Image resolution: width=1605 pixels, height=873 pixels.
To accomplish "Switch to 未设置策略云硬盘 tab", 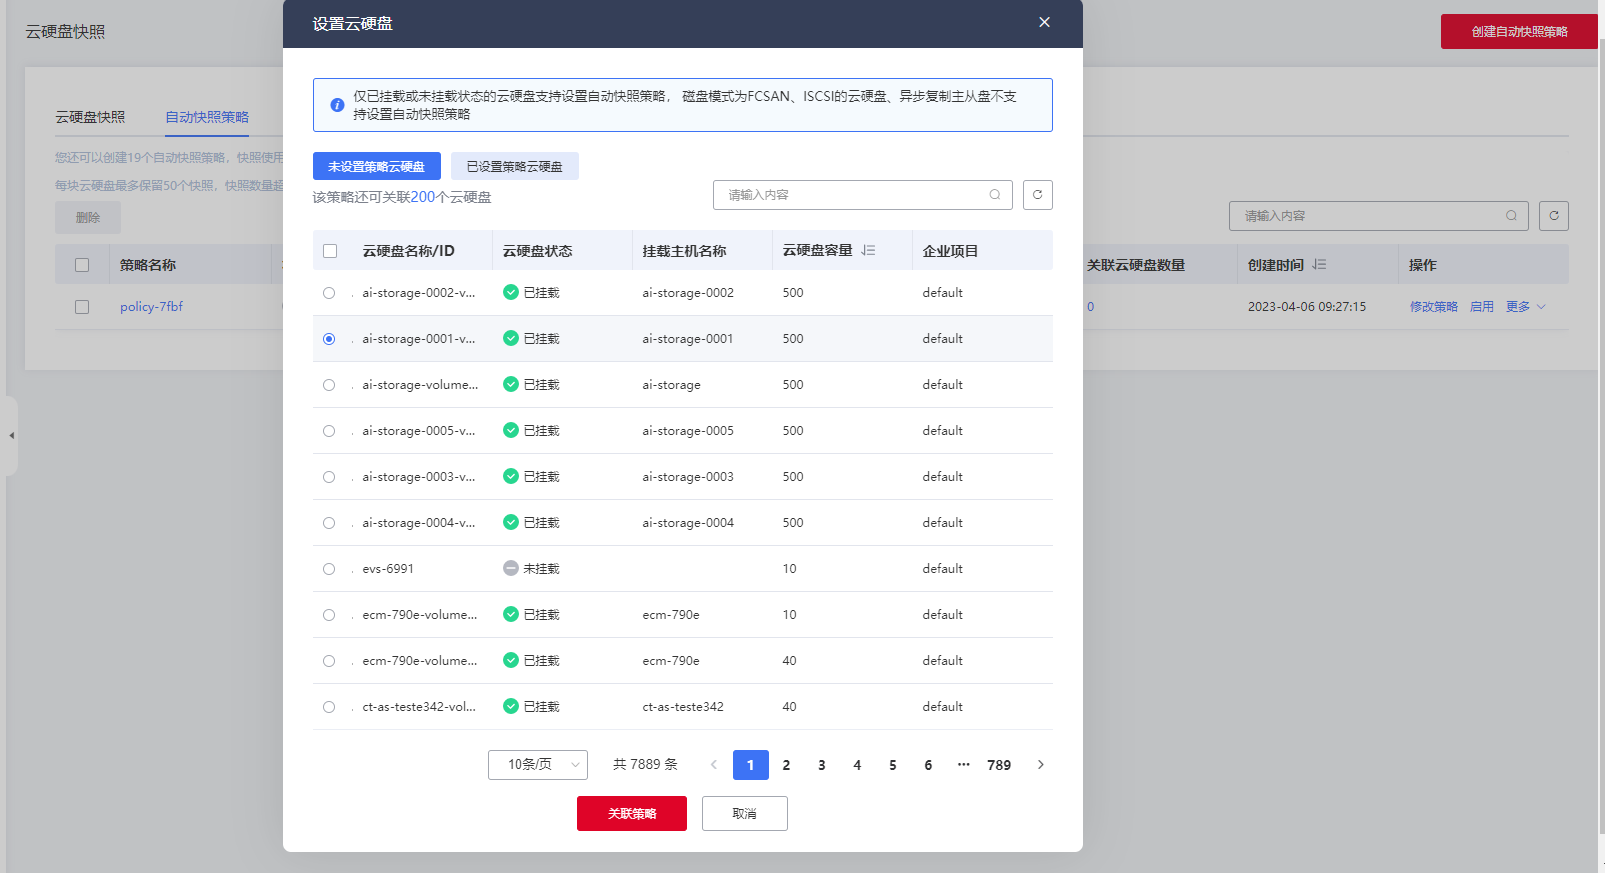I will click(377, 166).
